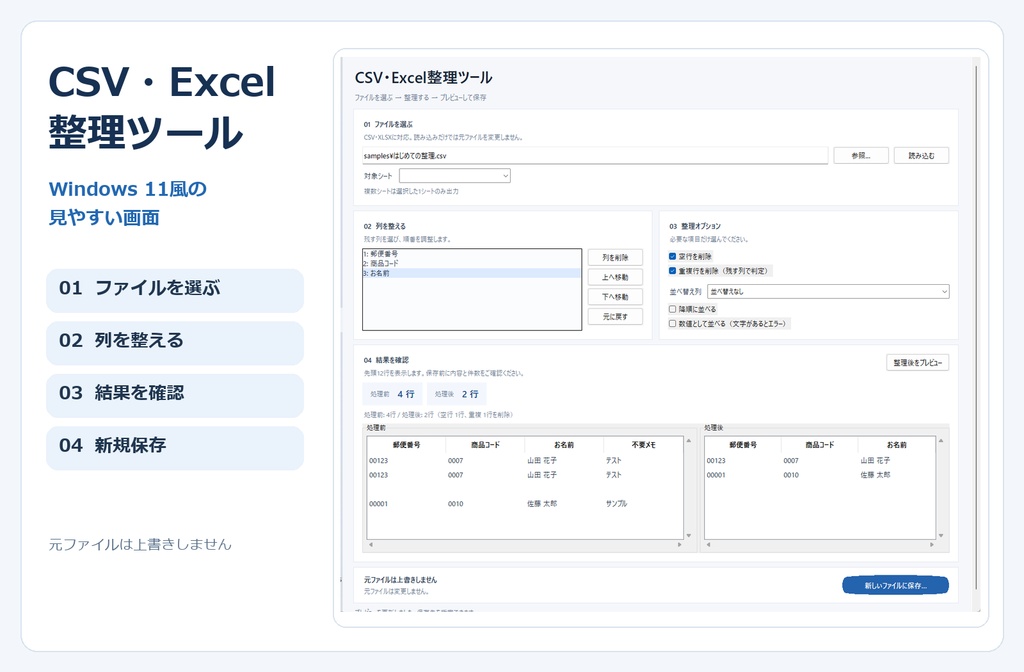Click the 整理後をプレビュー button
1024x672 pixels.
(918, 362)
